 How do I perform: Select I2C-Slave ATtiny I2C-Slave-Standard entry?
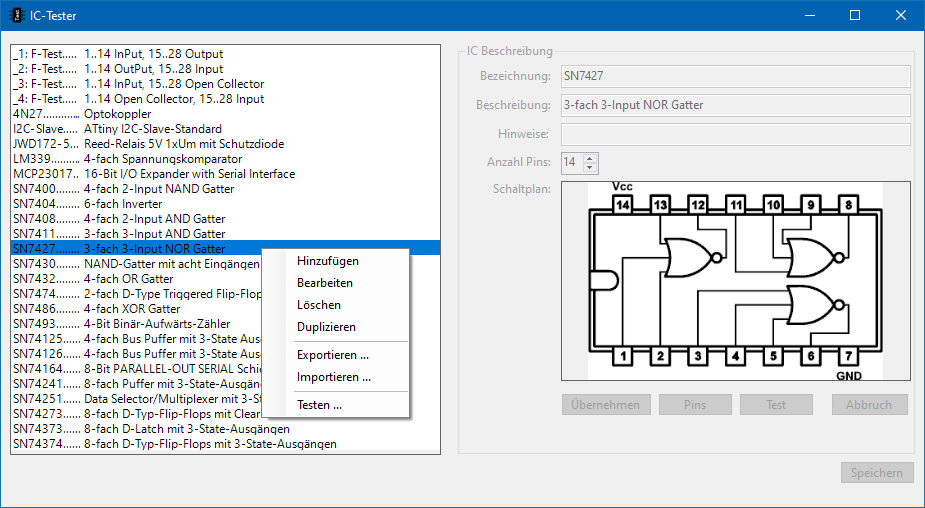[x=225, y=129]
